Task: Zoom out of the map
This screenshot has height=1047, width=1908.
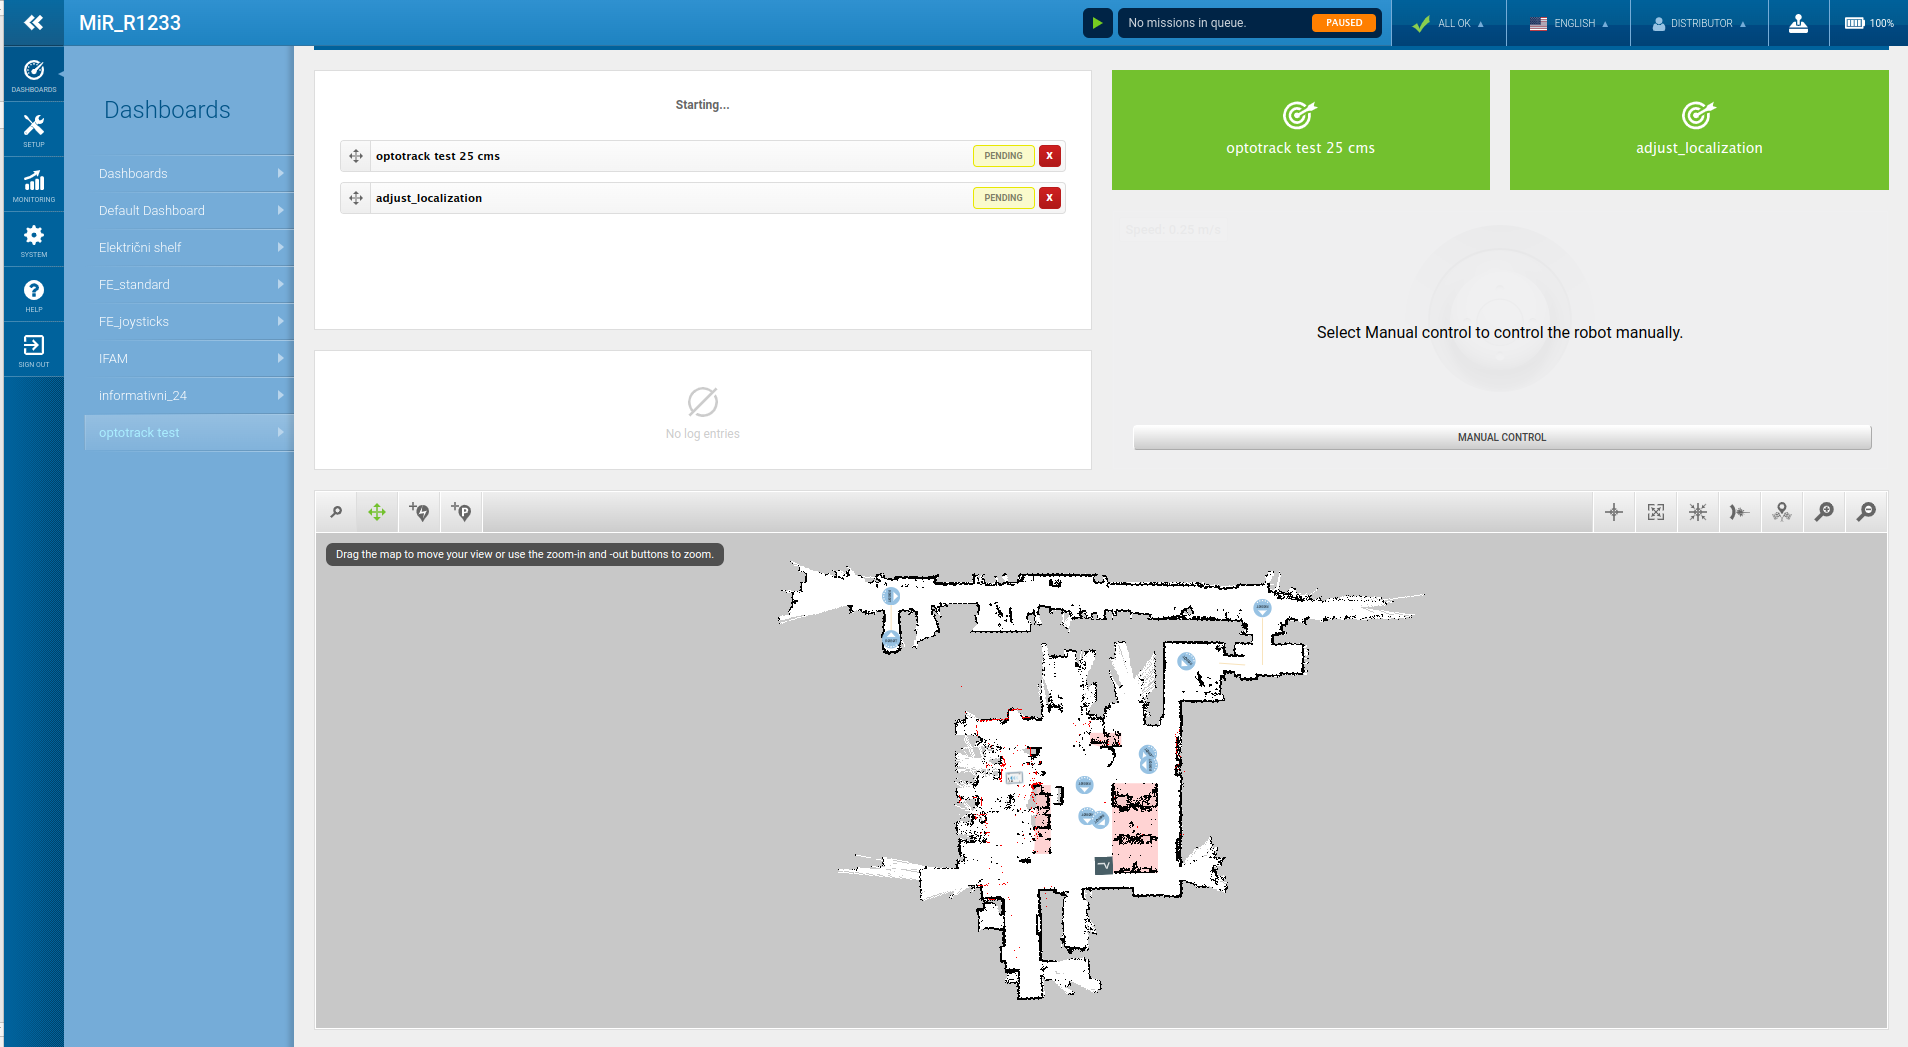Action: [1865, 511]
